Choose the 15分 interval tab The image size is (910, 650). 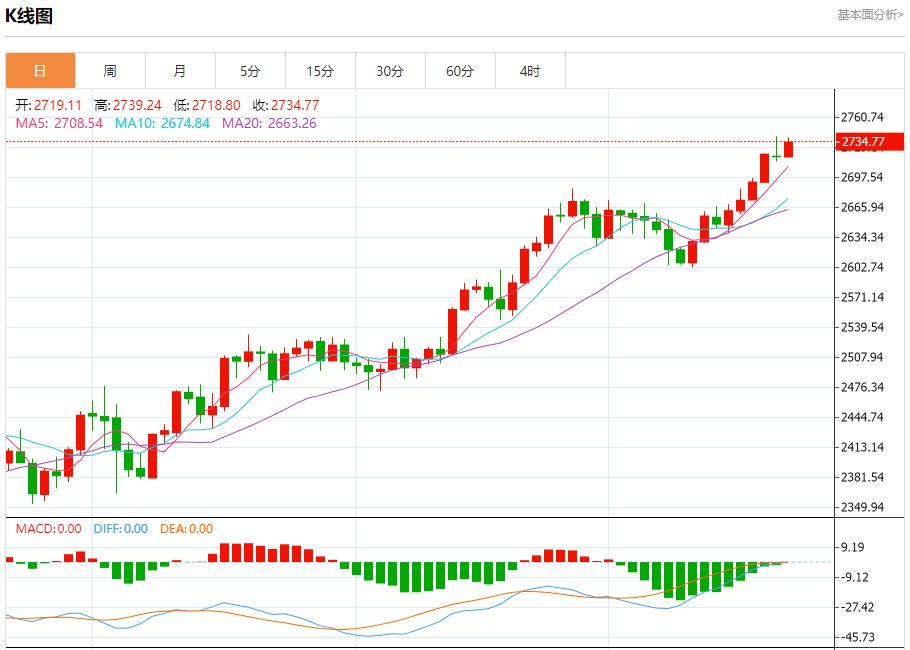[x=320, y=71]
